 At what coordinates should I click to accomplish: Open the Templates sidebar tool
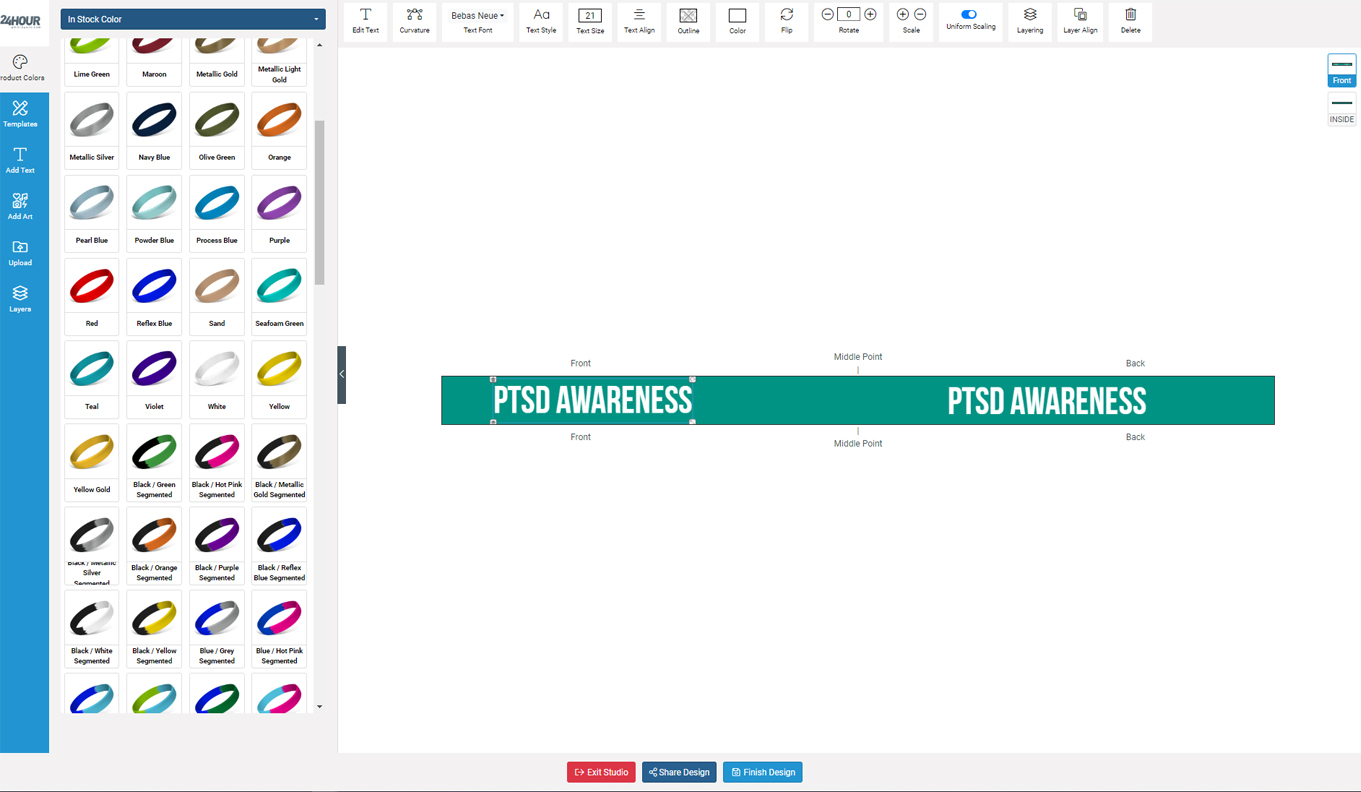click(x=20, y=114)
